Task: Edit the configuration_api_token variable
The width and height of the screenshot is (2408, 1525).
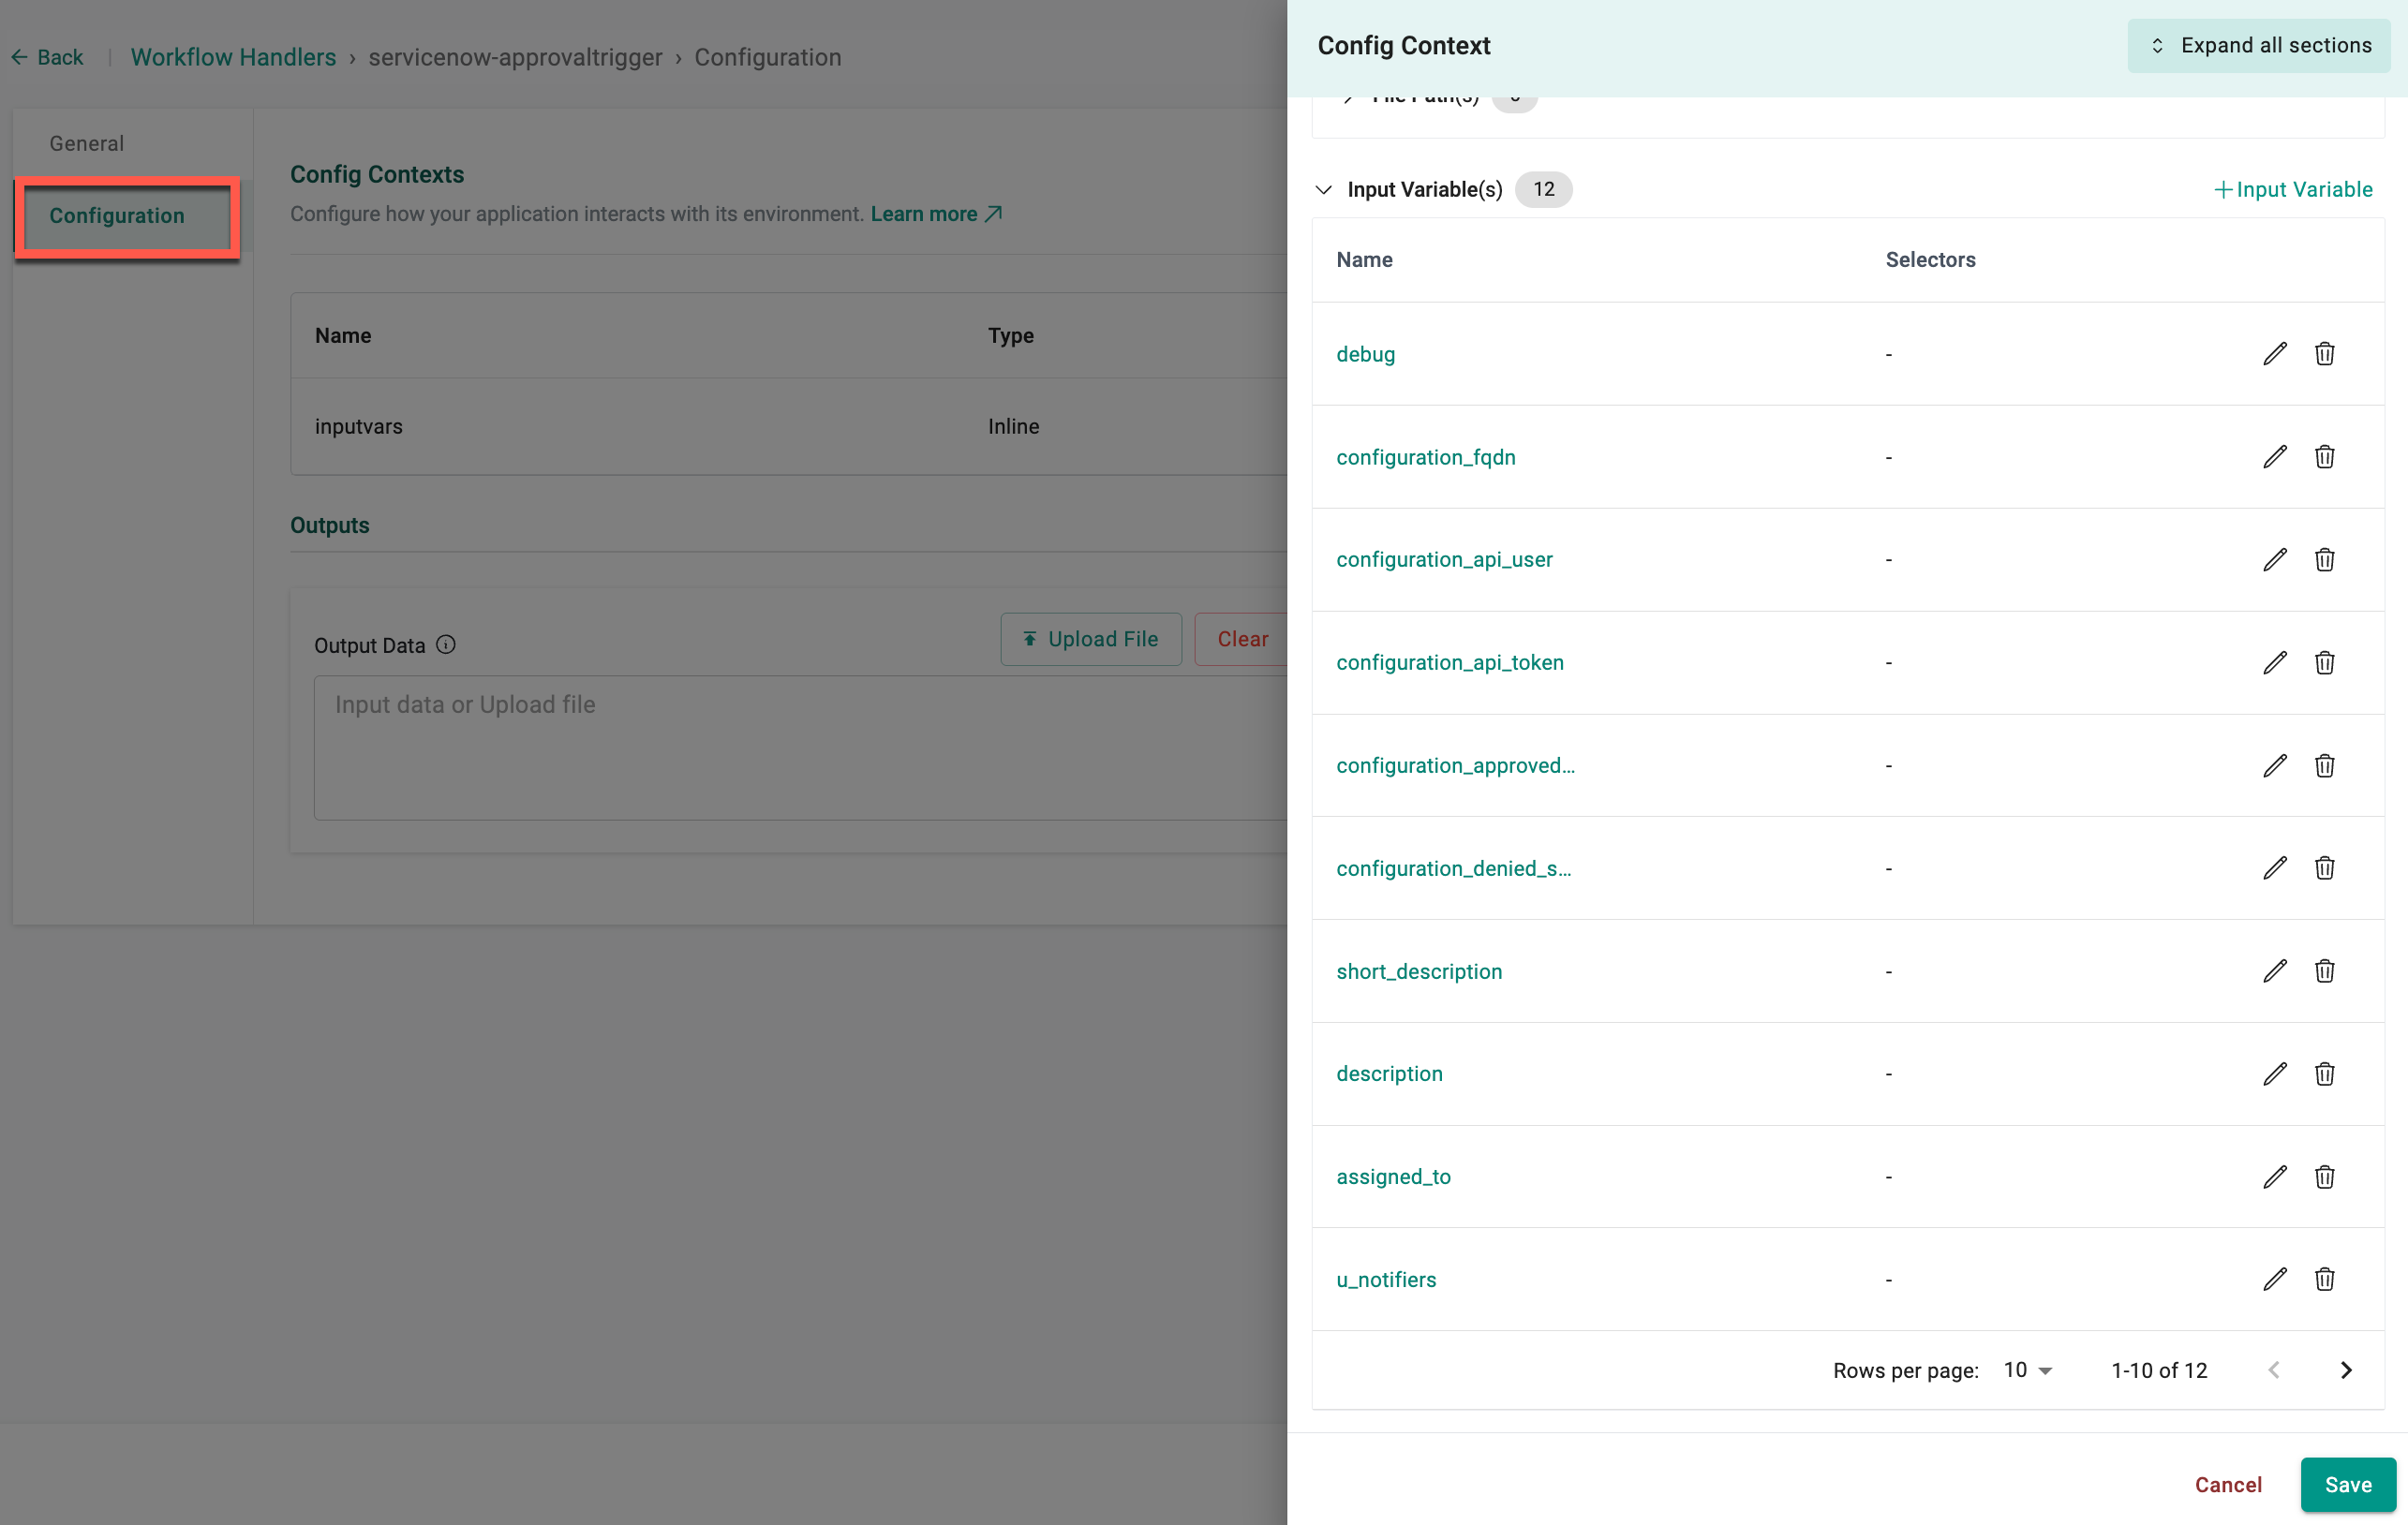Action: (2274, 663)
